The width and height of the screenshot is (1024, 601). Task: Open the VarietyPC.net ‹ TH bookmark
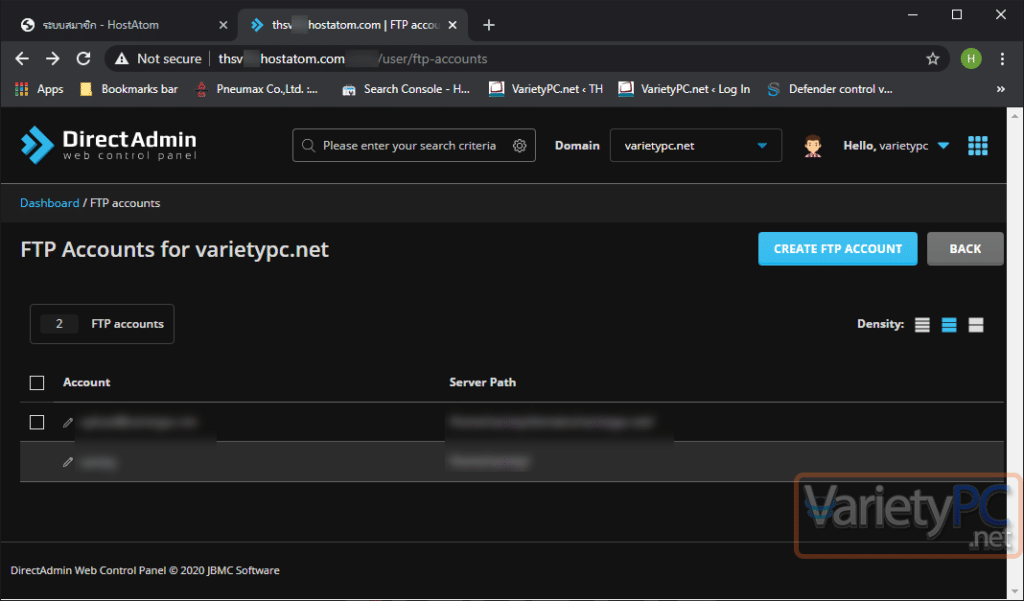coord(546,89)
